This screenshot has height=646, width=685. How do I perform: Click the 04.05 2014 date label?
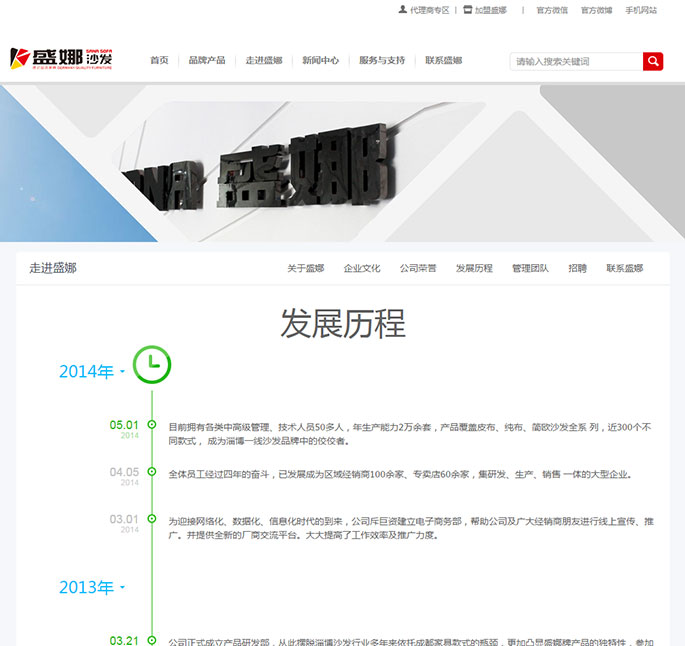click(x=124, y=476)
